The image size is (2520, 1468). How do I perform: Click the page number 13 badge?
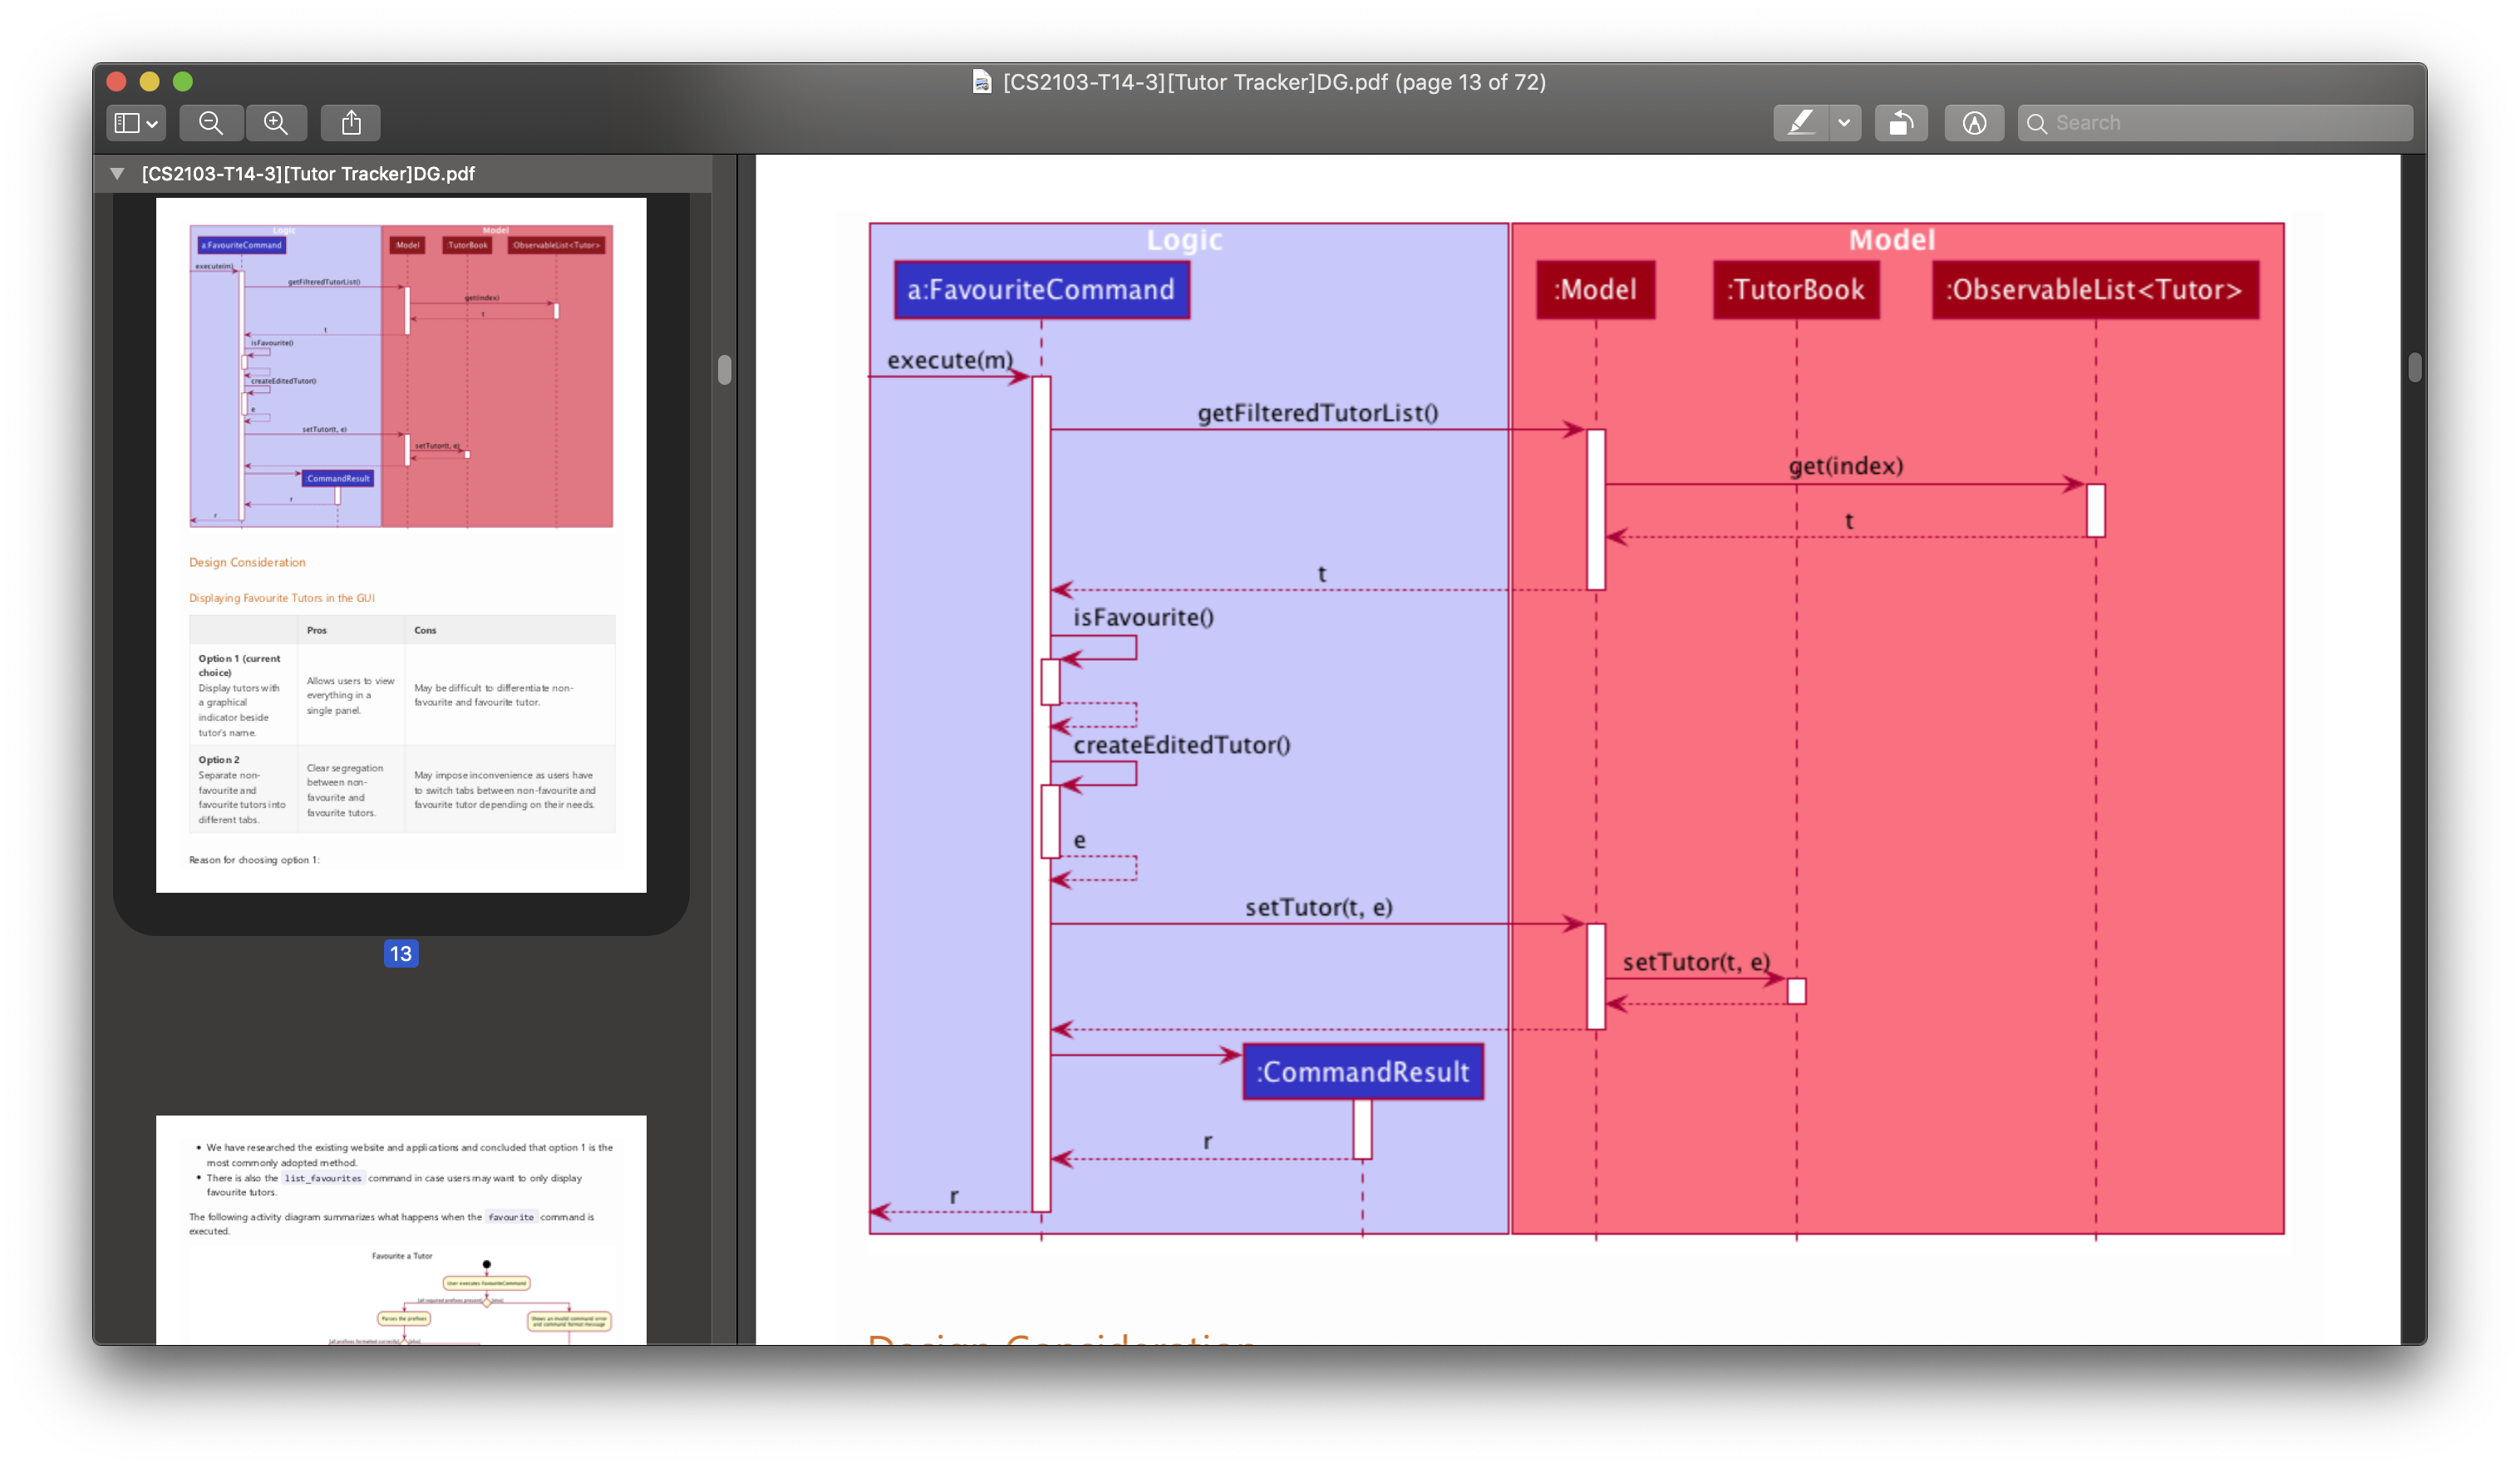pos(401,954)
